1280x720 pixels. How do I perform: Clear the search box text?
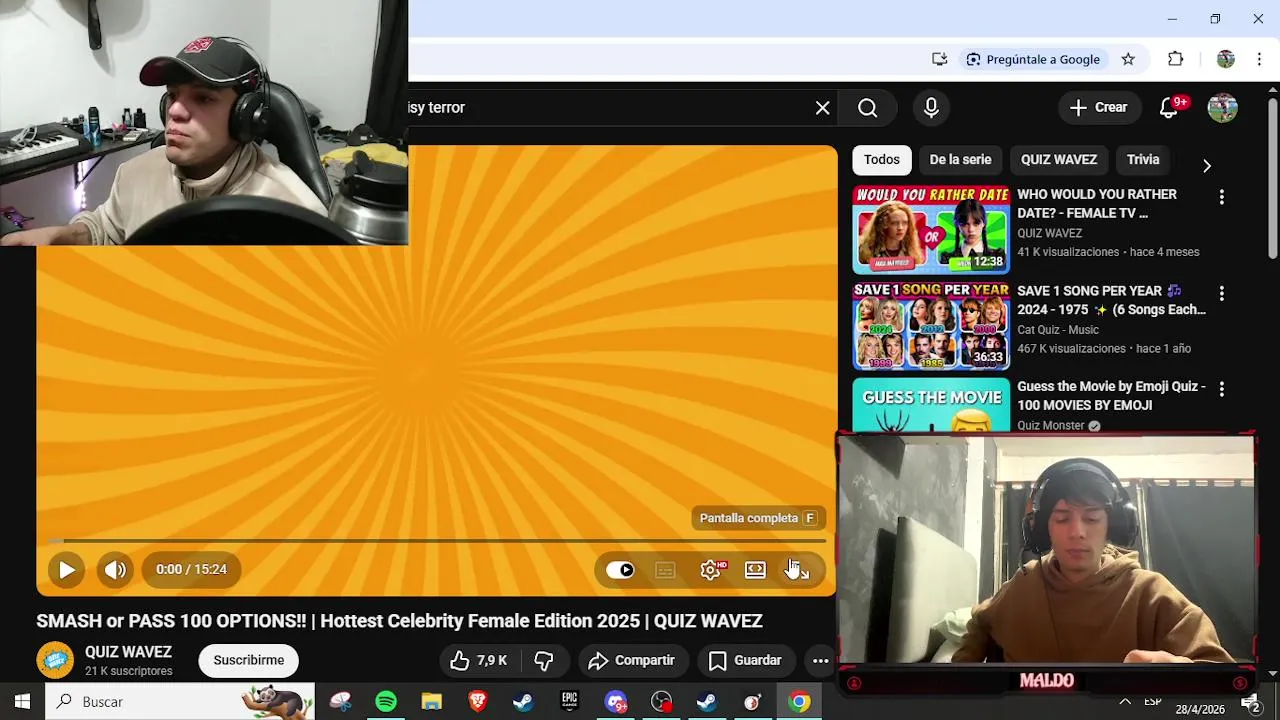(822, 108)
